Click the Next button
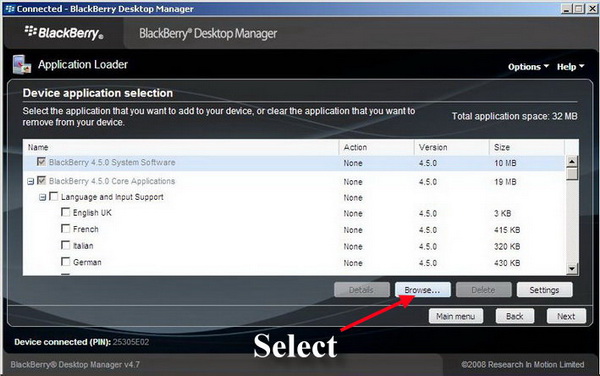 (x=566, y=316)
